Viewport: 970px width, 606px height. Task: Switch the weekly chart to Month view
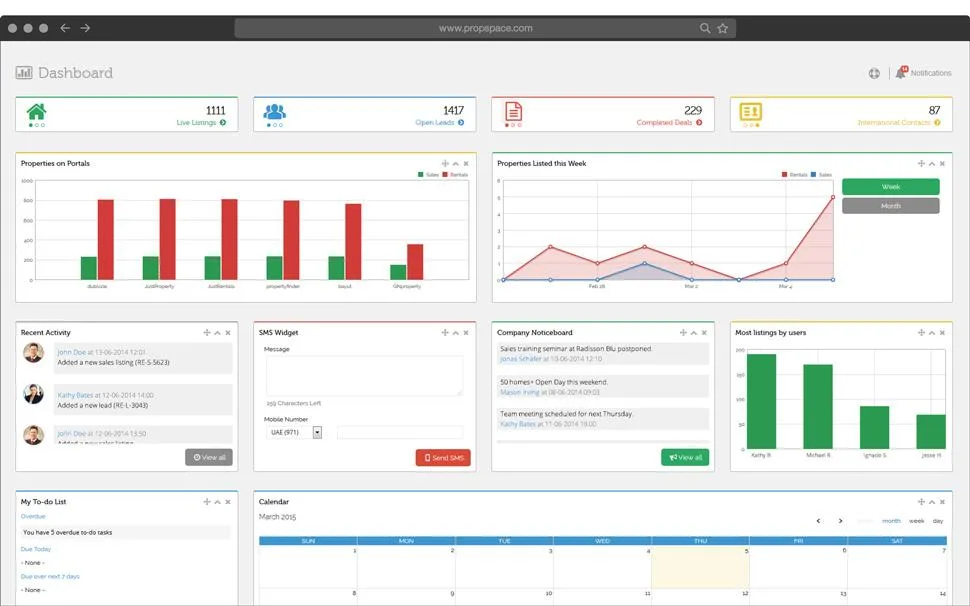click(891, 206)
